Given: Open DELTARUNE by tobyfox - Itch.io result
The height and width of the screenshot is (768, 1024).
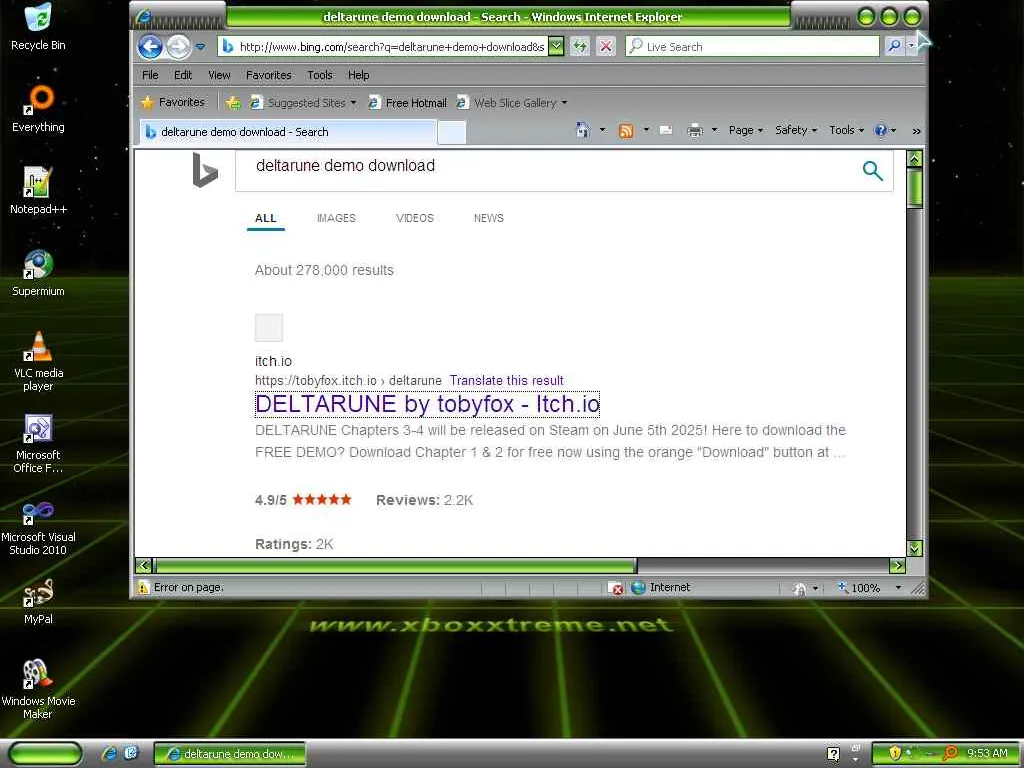Looking at the screenshot, I should [x=427, y=404].
